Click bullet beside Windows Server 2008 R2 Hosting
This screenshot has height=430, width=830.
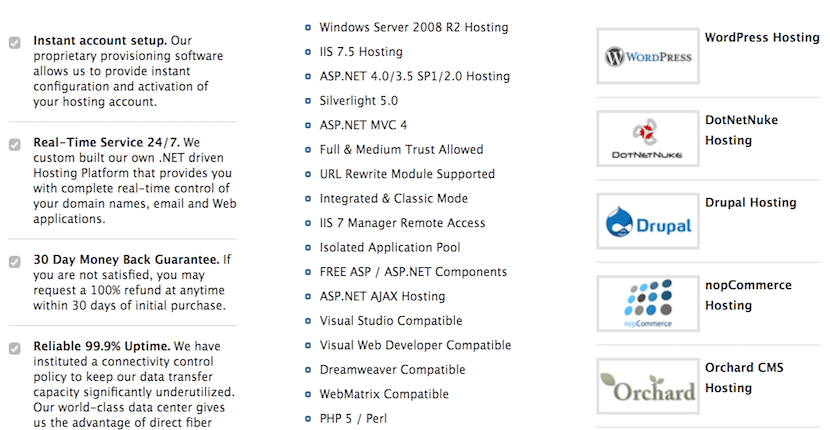tap(308, 28)
